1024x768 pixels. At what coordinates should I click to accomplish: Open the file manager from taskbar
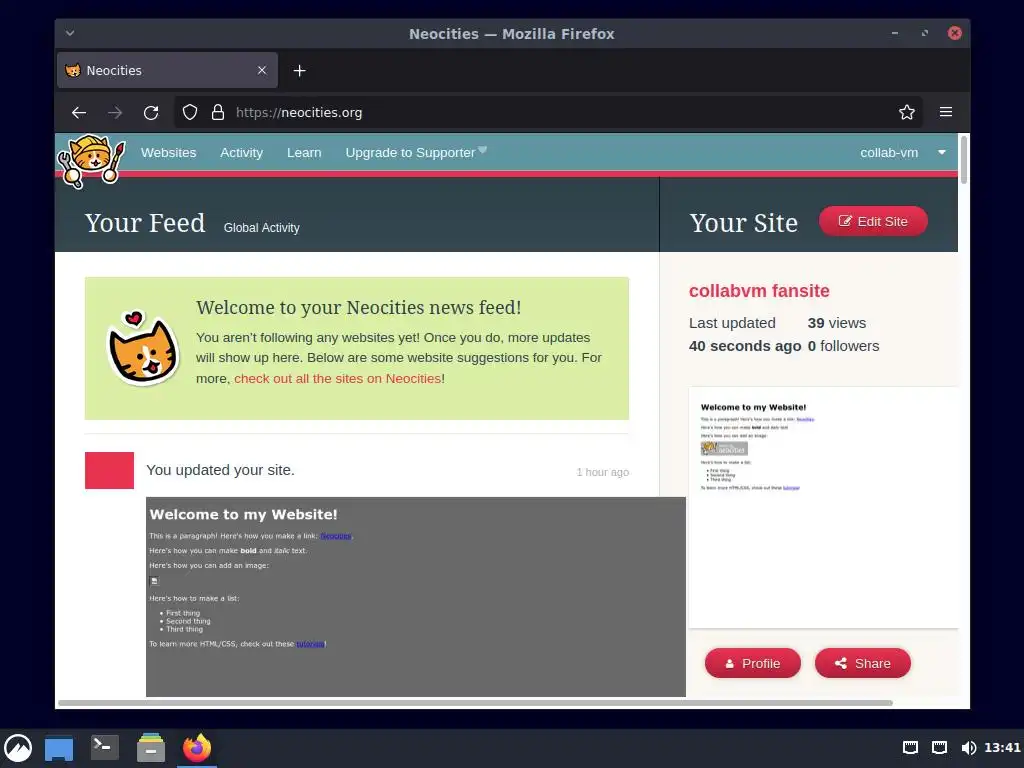click(151, 748)
